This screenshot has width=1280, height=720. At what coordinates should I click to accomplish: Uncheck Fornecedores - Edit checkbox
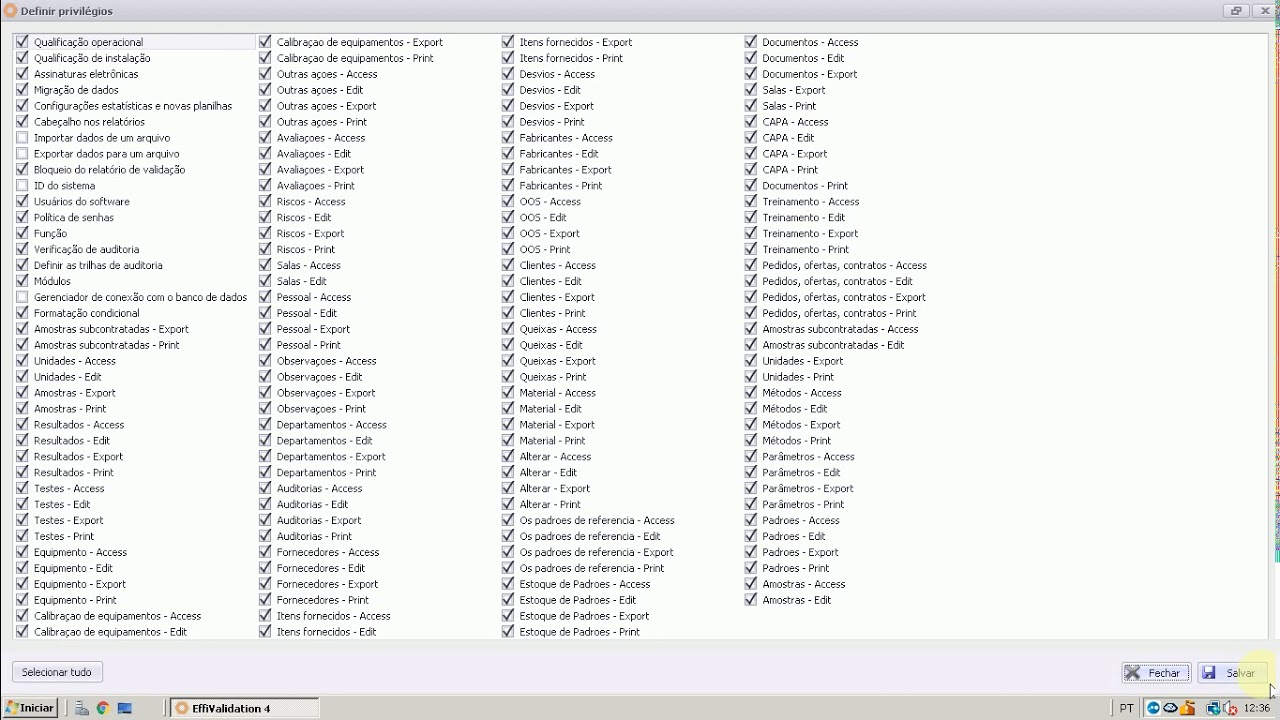point(265,568)
